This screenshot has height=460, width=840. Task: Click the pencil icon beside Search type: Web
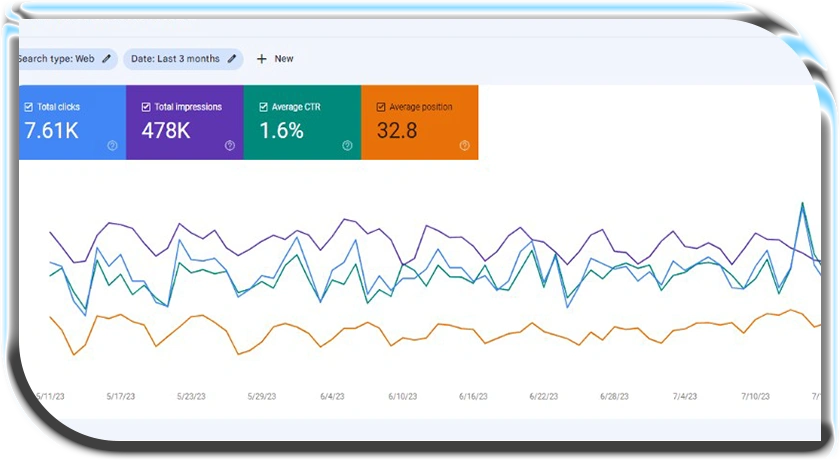pos(107,59)
